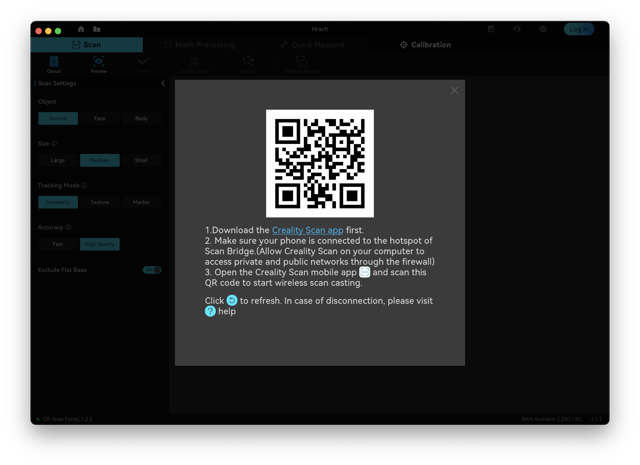Click the Home icon in title bar
This screenshot has width=640, height=465.
pyautogui.click(x=81, y=29)
